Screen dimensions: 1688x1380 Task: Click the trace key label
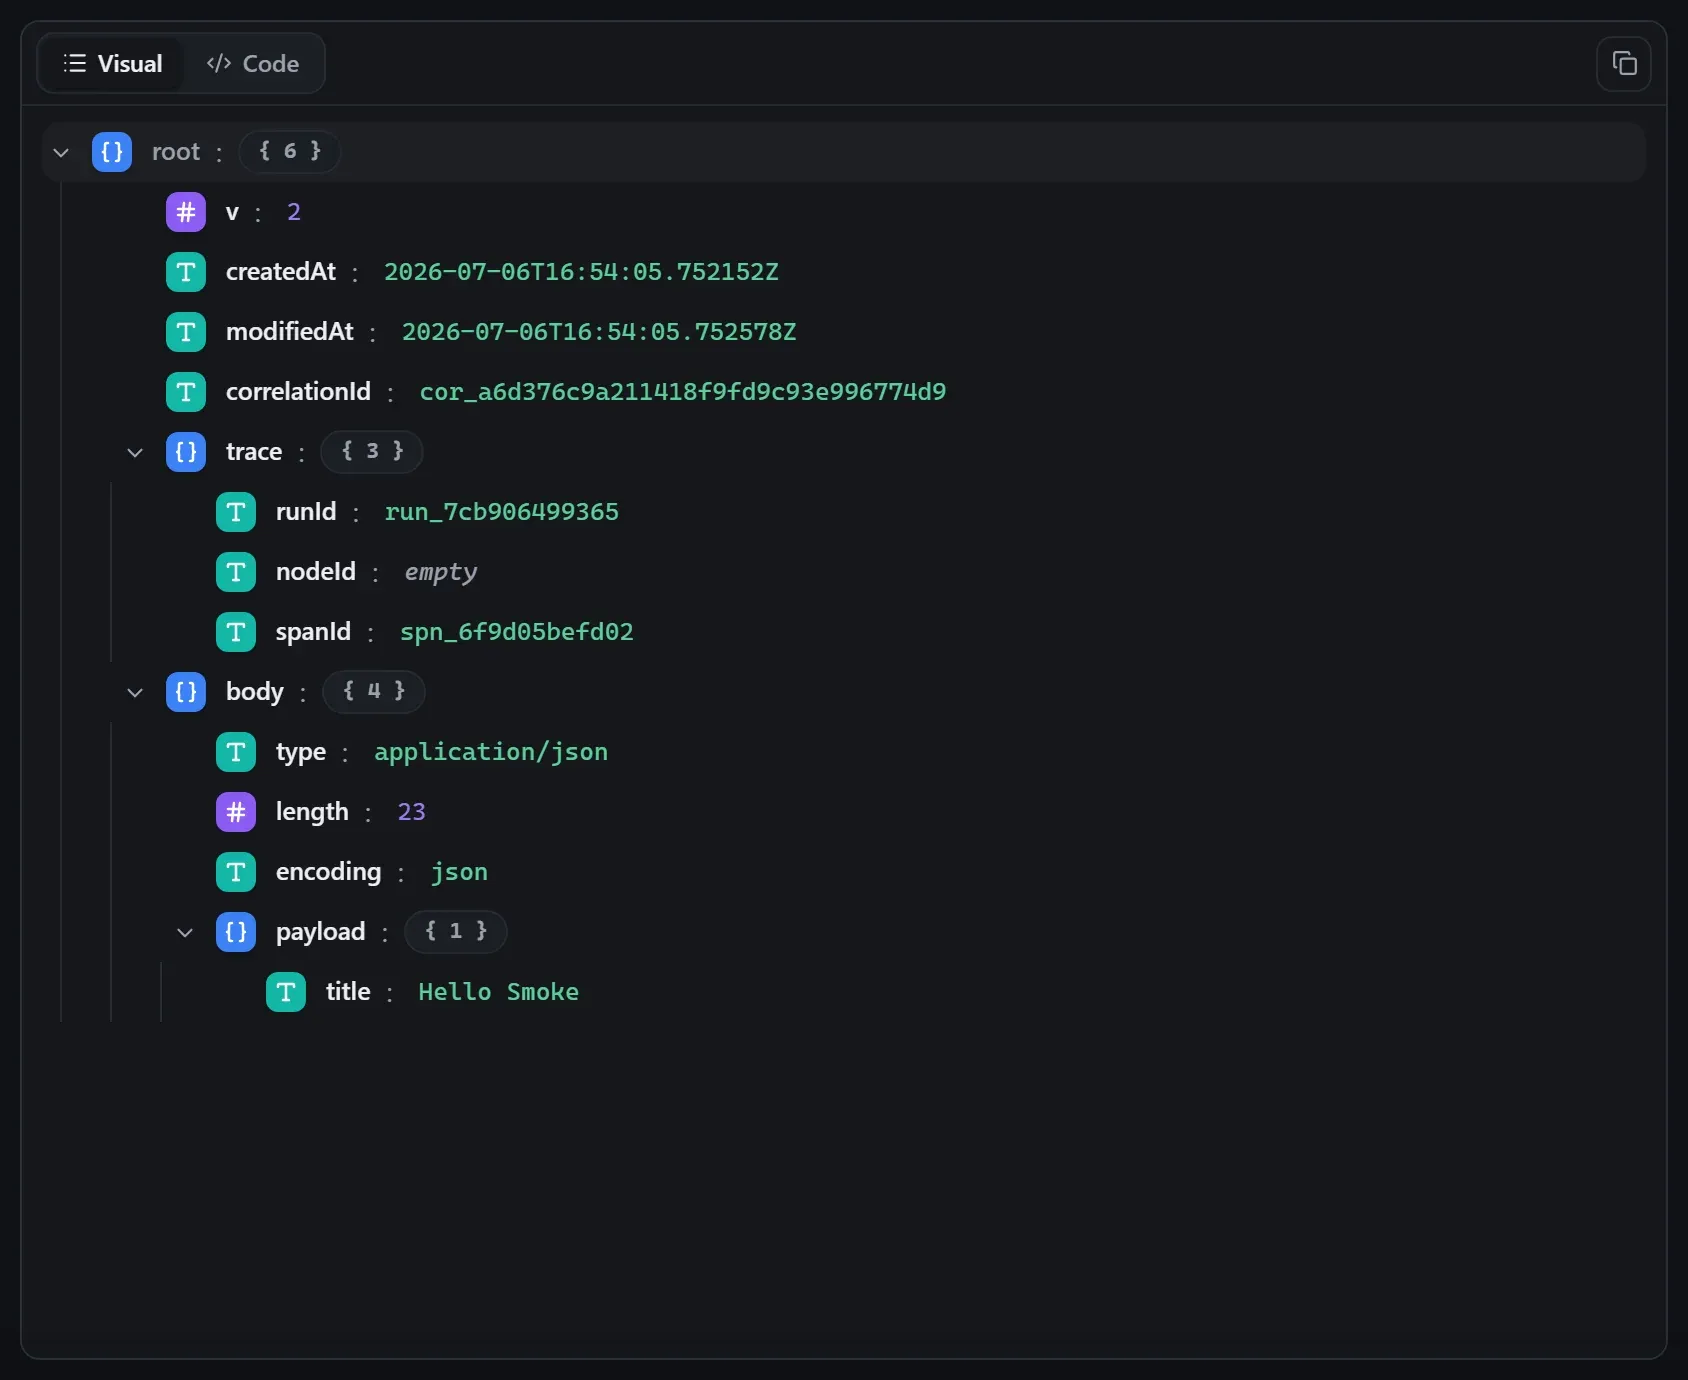[x=254, y=452]
